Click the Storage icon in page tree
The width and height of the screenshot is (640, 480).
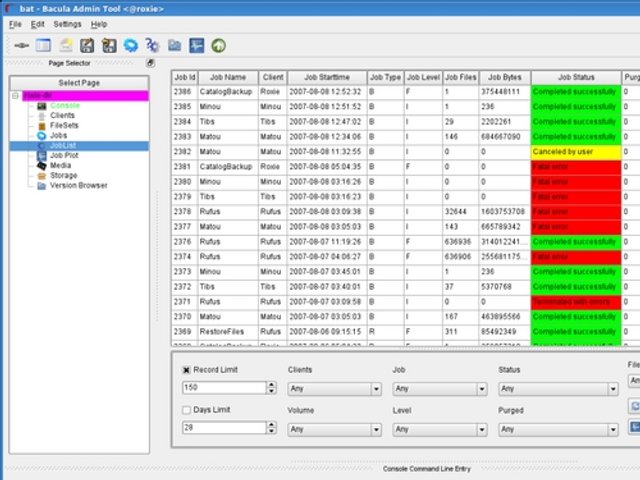pyautogui.click(x=42, y=176)
